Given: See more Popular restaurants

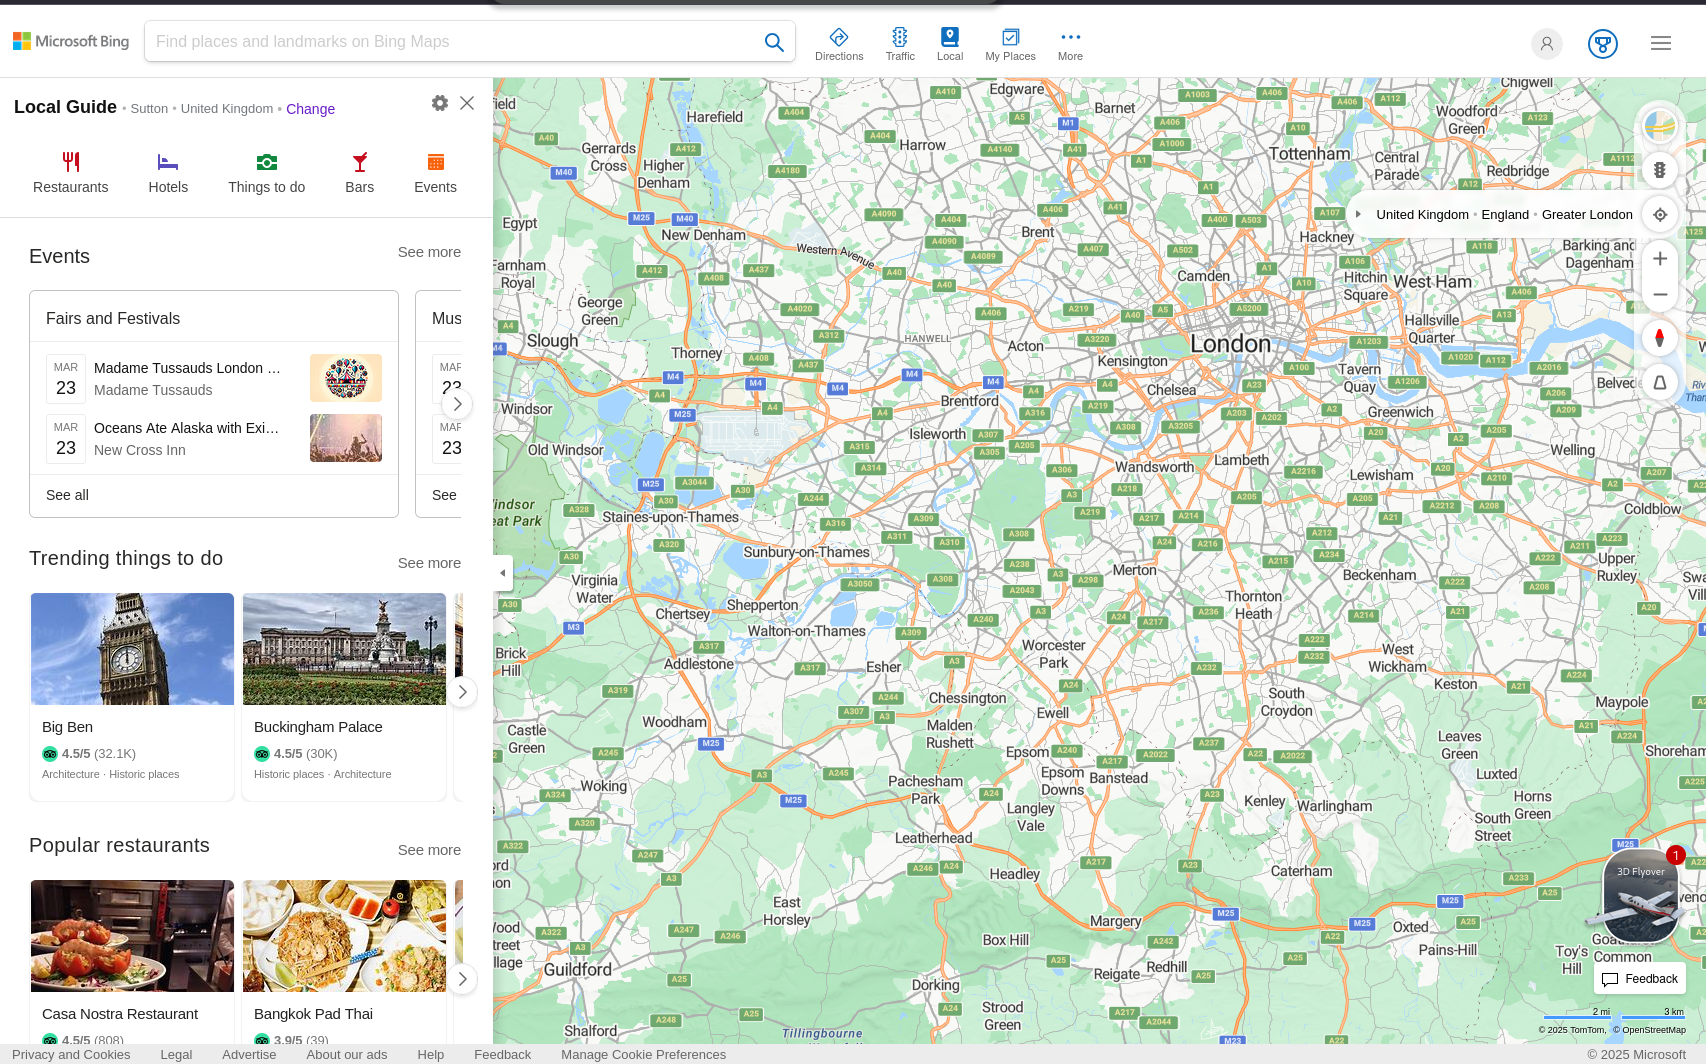Looking at the screenshot, I should [x=429, y=850].
